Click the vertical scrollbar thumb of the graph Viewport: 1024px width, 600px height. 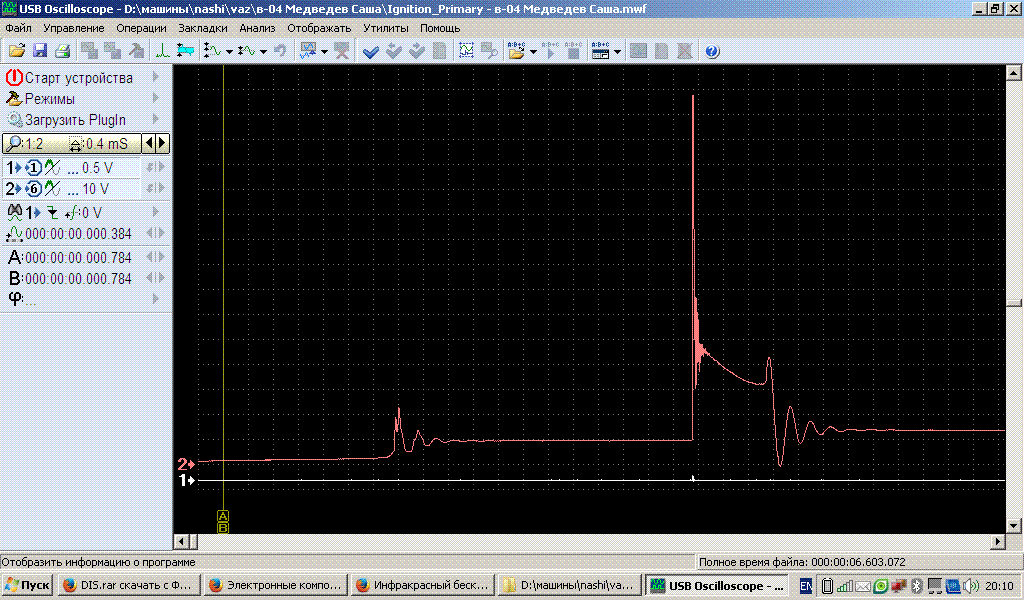(x=1014, y=303)
